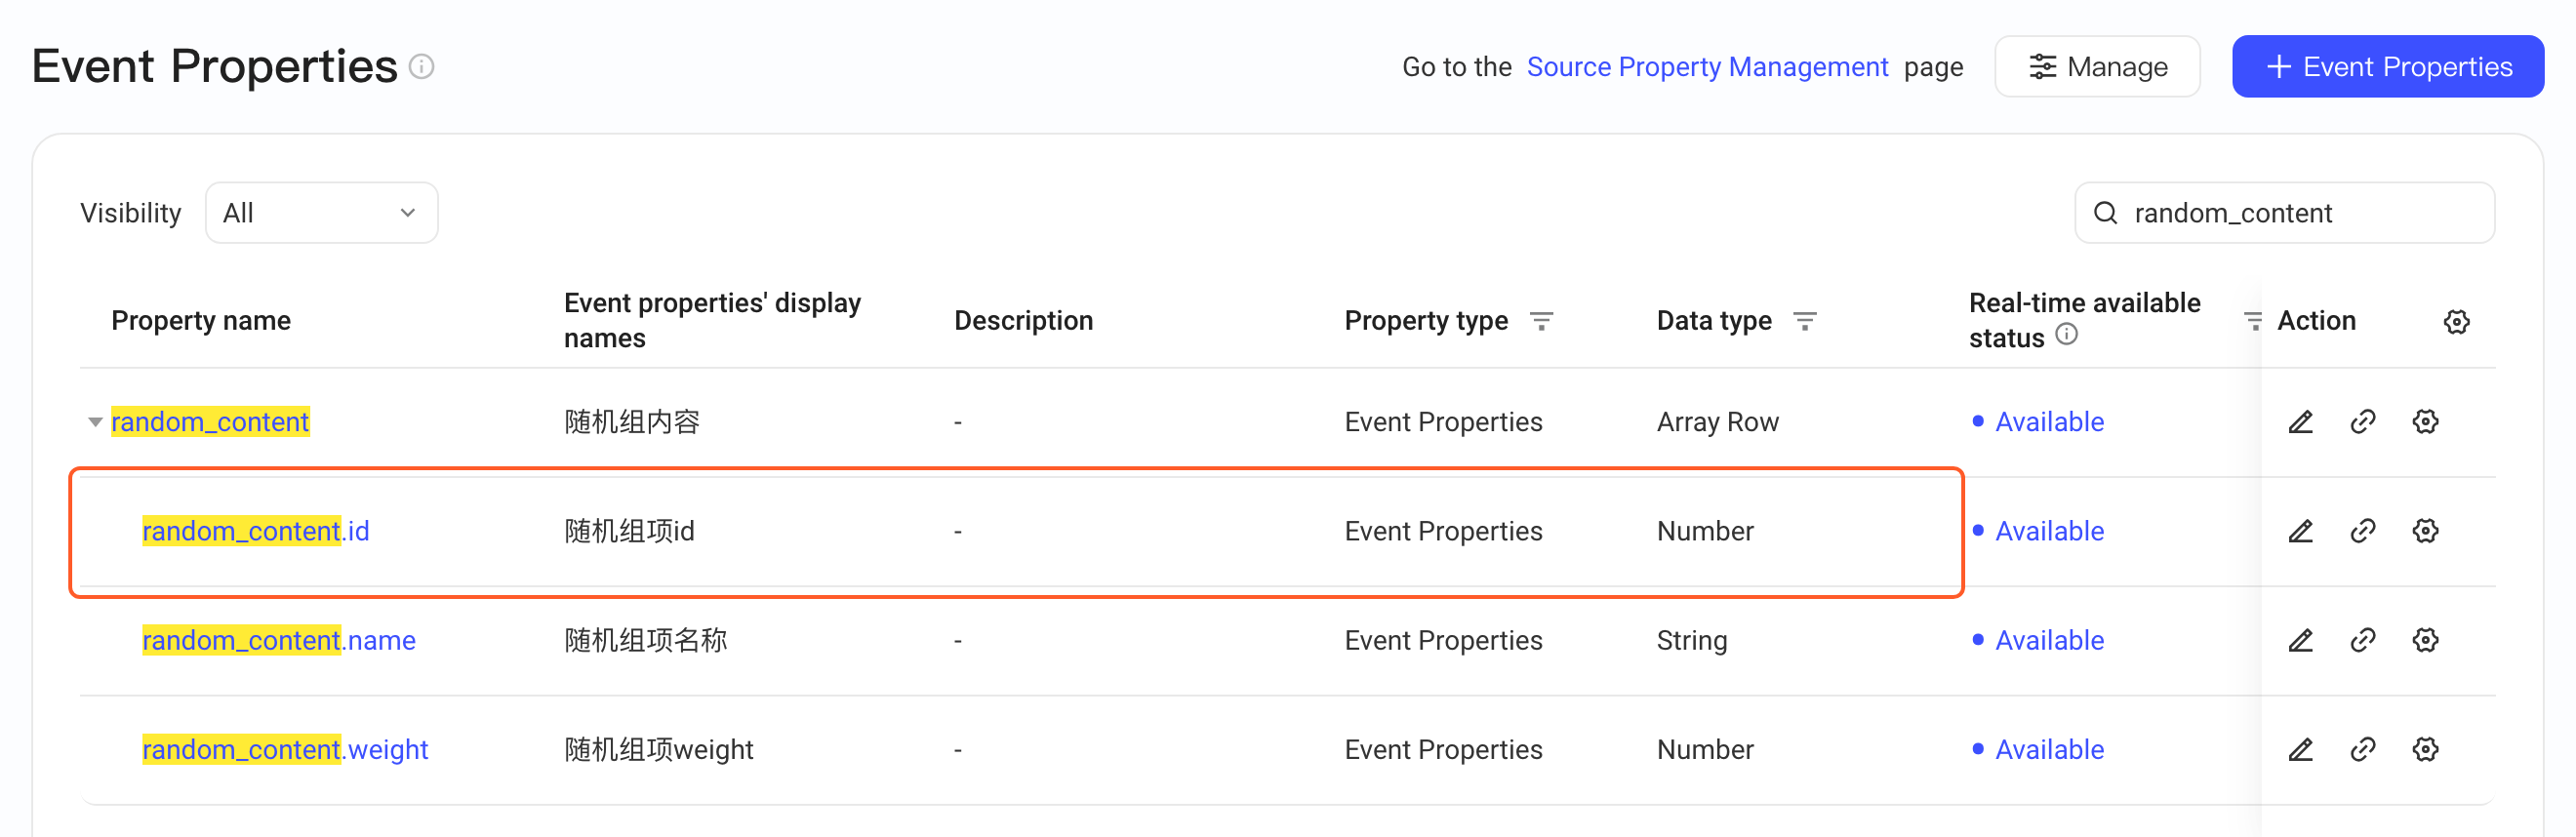Click the info icon next to Real-time available status
This screenshot has width=2576, height=837.
pyautogui.click(x=2066, y=335)
